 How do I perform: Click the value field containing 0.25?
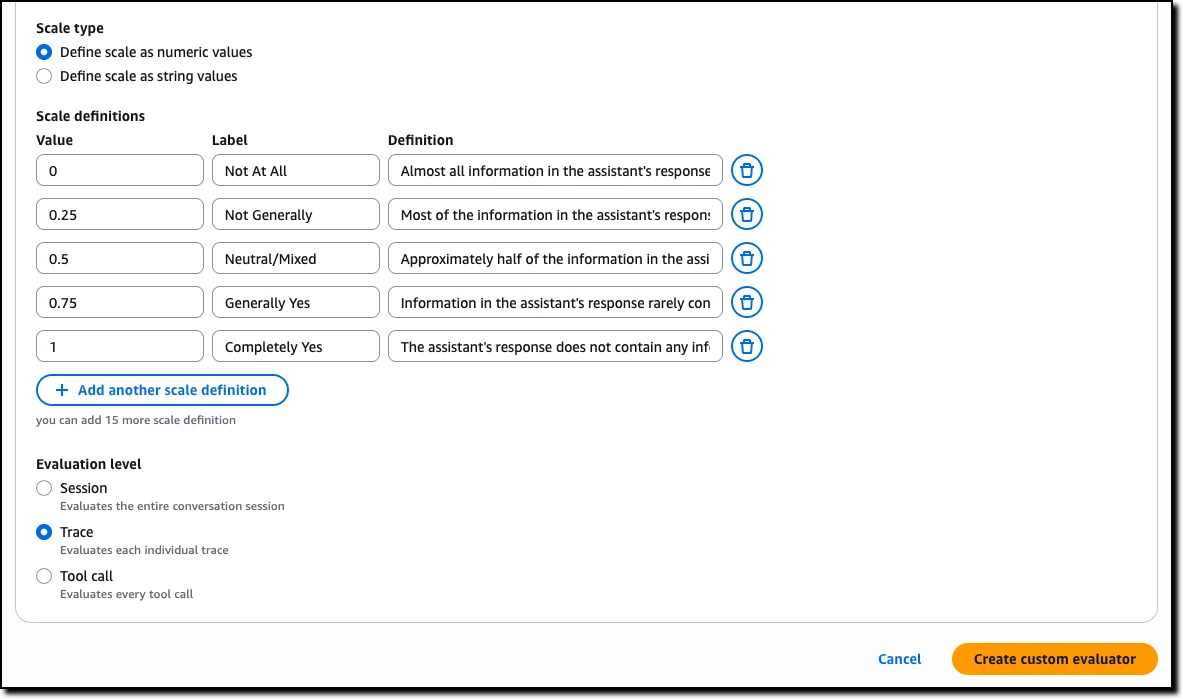pyautogui.click(x=119, y=214)
